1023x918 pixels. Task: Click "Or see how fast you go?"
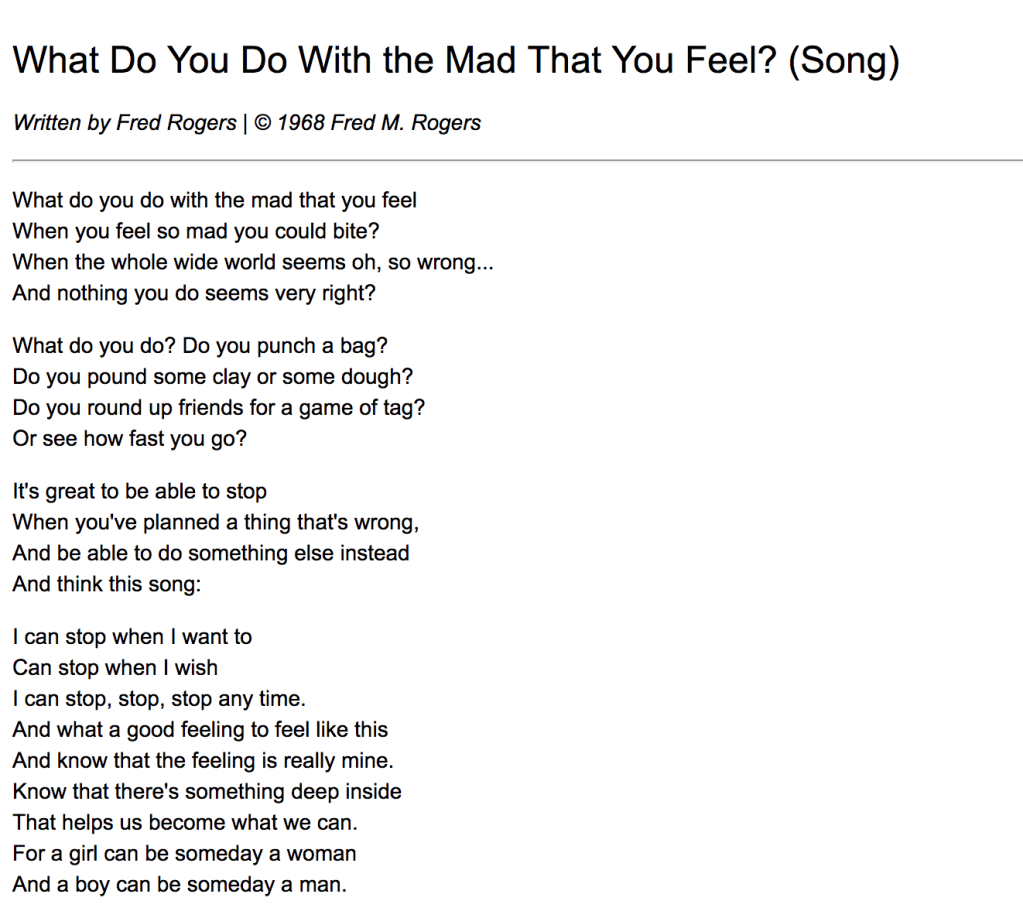point(129,439)
